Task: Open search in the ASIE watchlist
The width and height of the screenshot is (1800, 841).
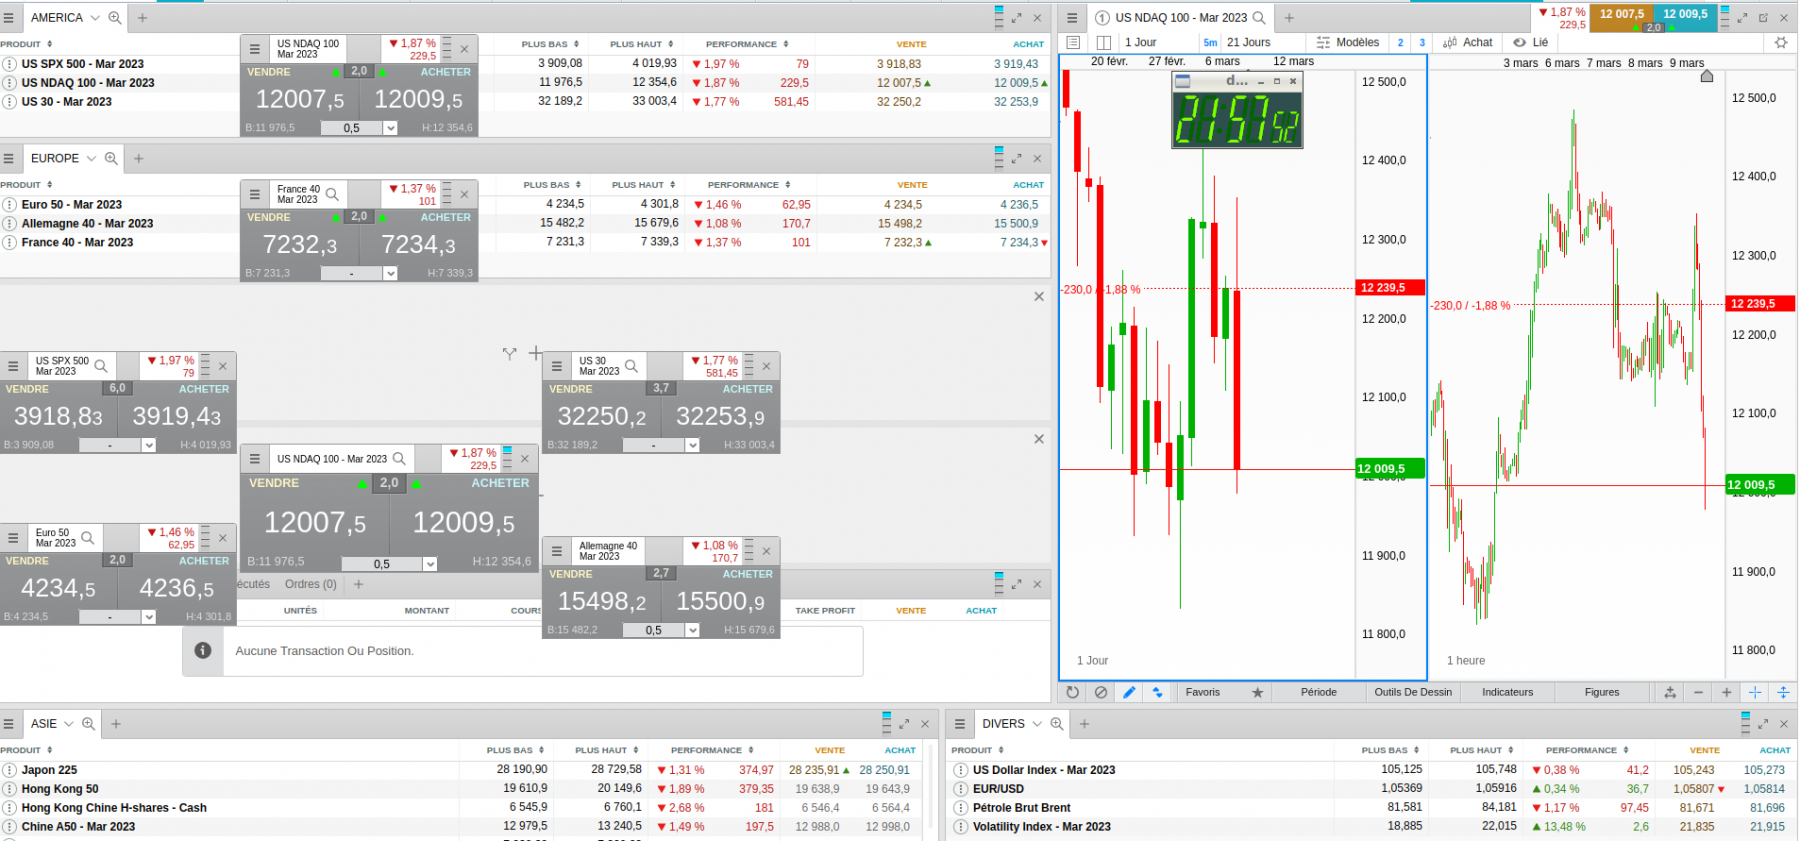Action: (x=88, y=724)
